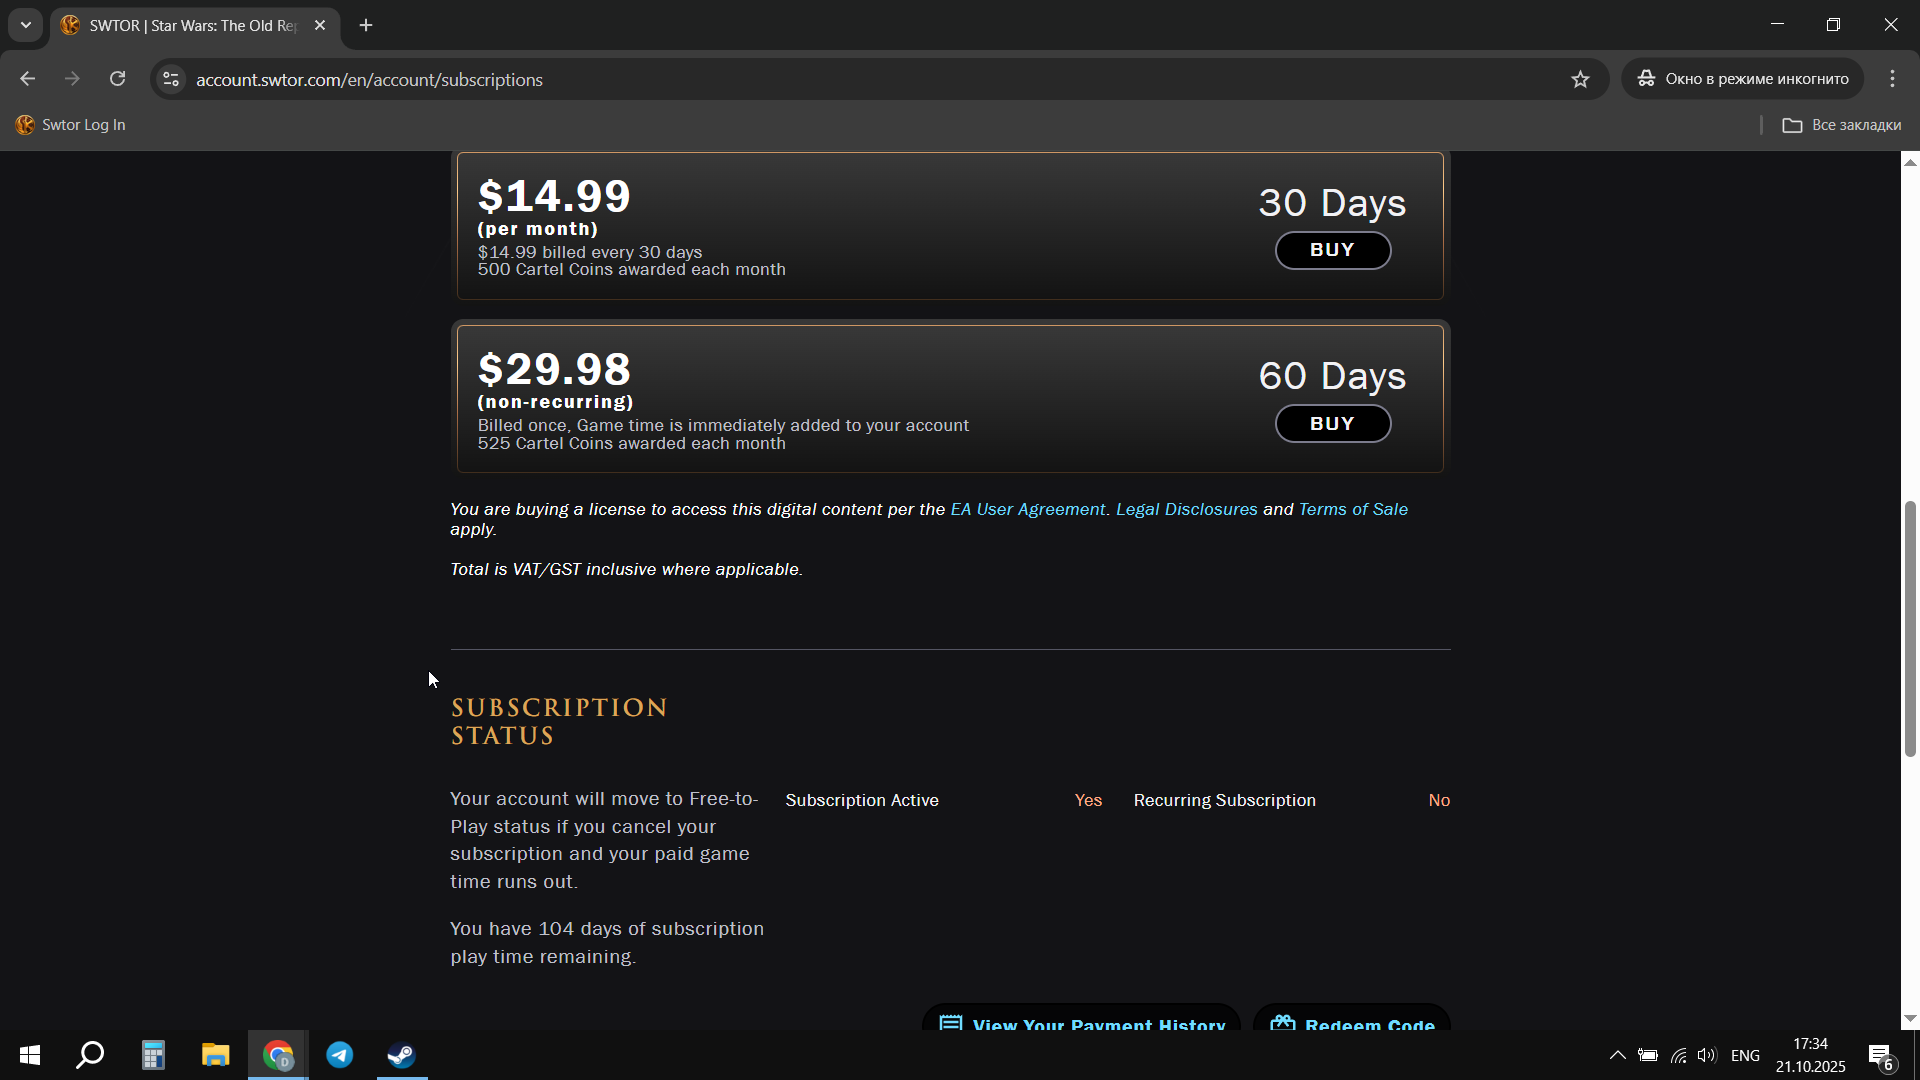Open the Swtor Log In bookmark
1920x1080 pixels.
click(x=71, y=125)
